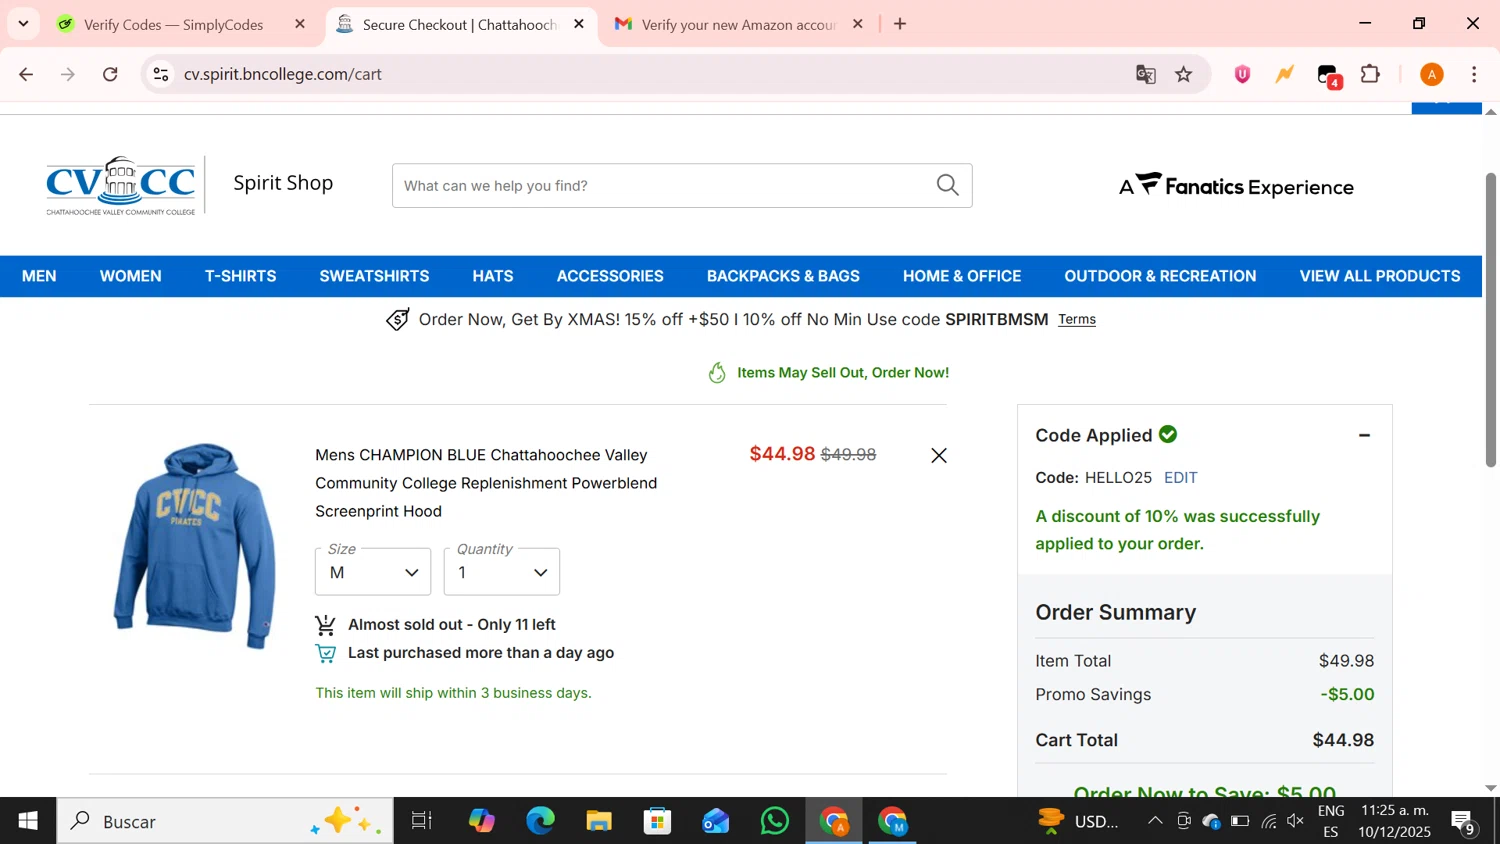The height and width of the screenshot is (844, 1500).
Task: Open the MEN category menu
Action: tap(39, 276)
